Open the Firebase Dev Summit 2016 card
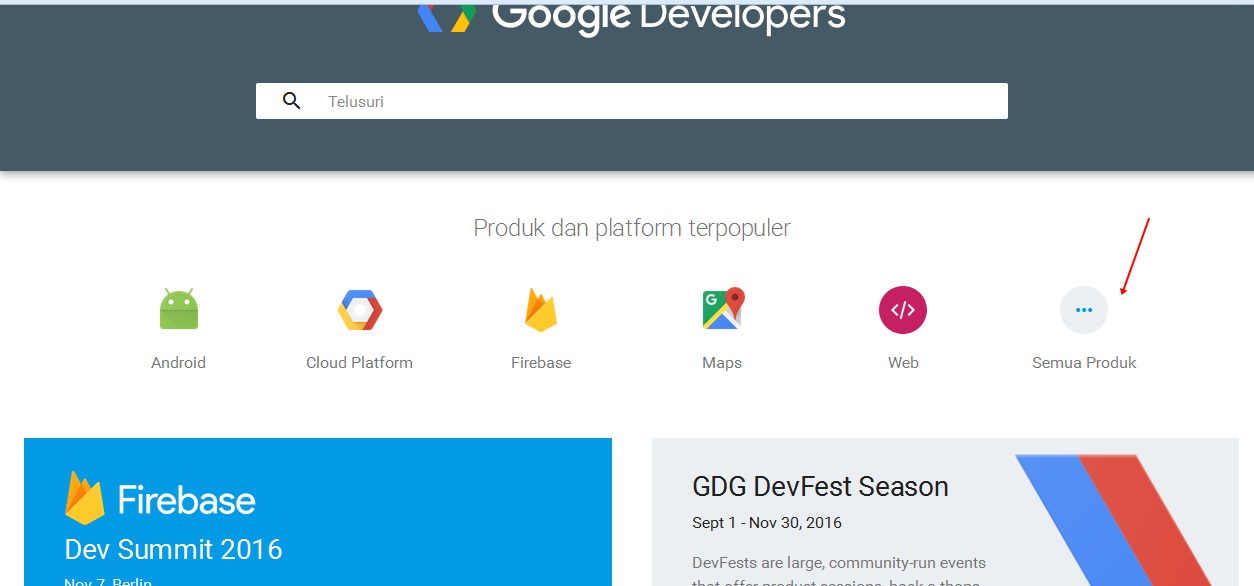Viewport: 1254px width, 586px height. (x=318, y=512)
